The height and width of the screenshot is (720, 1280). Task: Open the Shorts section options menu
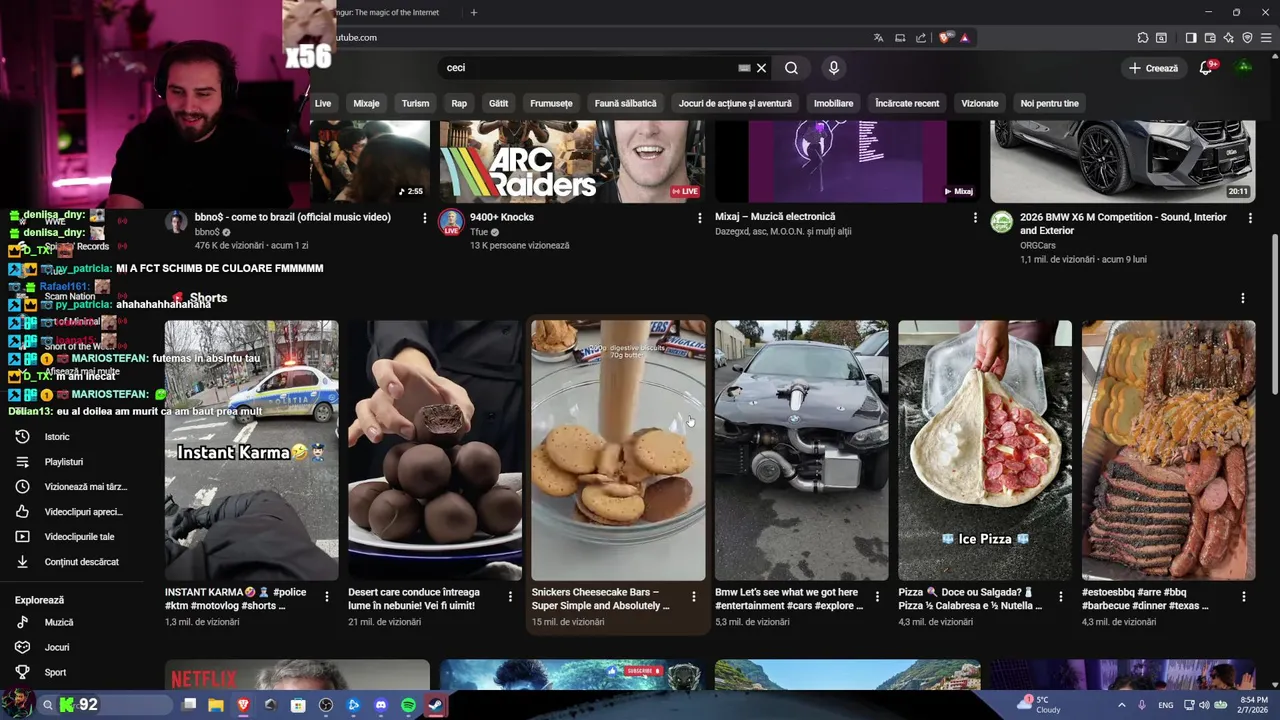pyautogui.click(x=1243, y=298)
